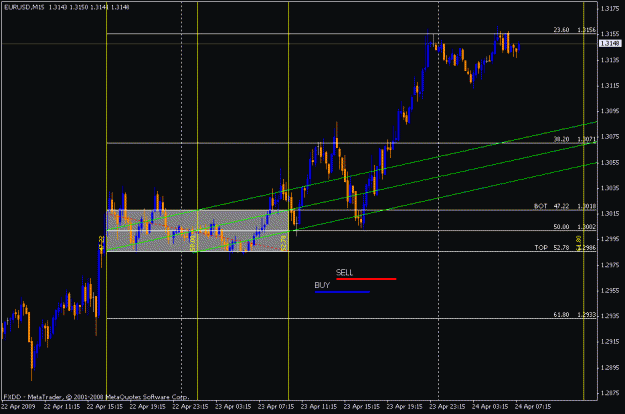
Task: Click the 24 Apr 03:15 time label
Action: coord(490,407)
